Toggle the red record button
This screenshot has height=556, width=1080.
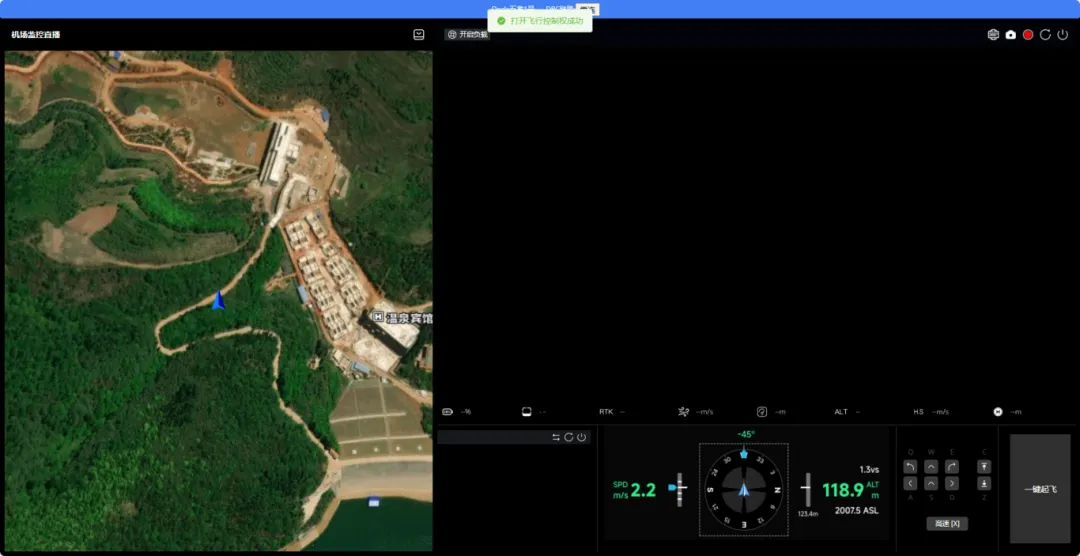1028,35
